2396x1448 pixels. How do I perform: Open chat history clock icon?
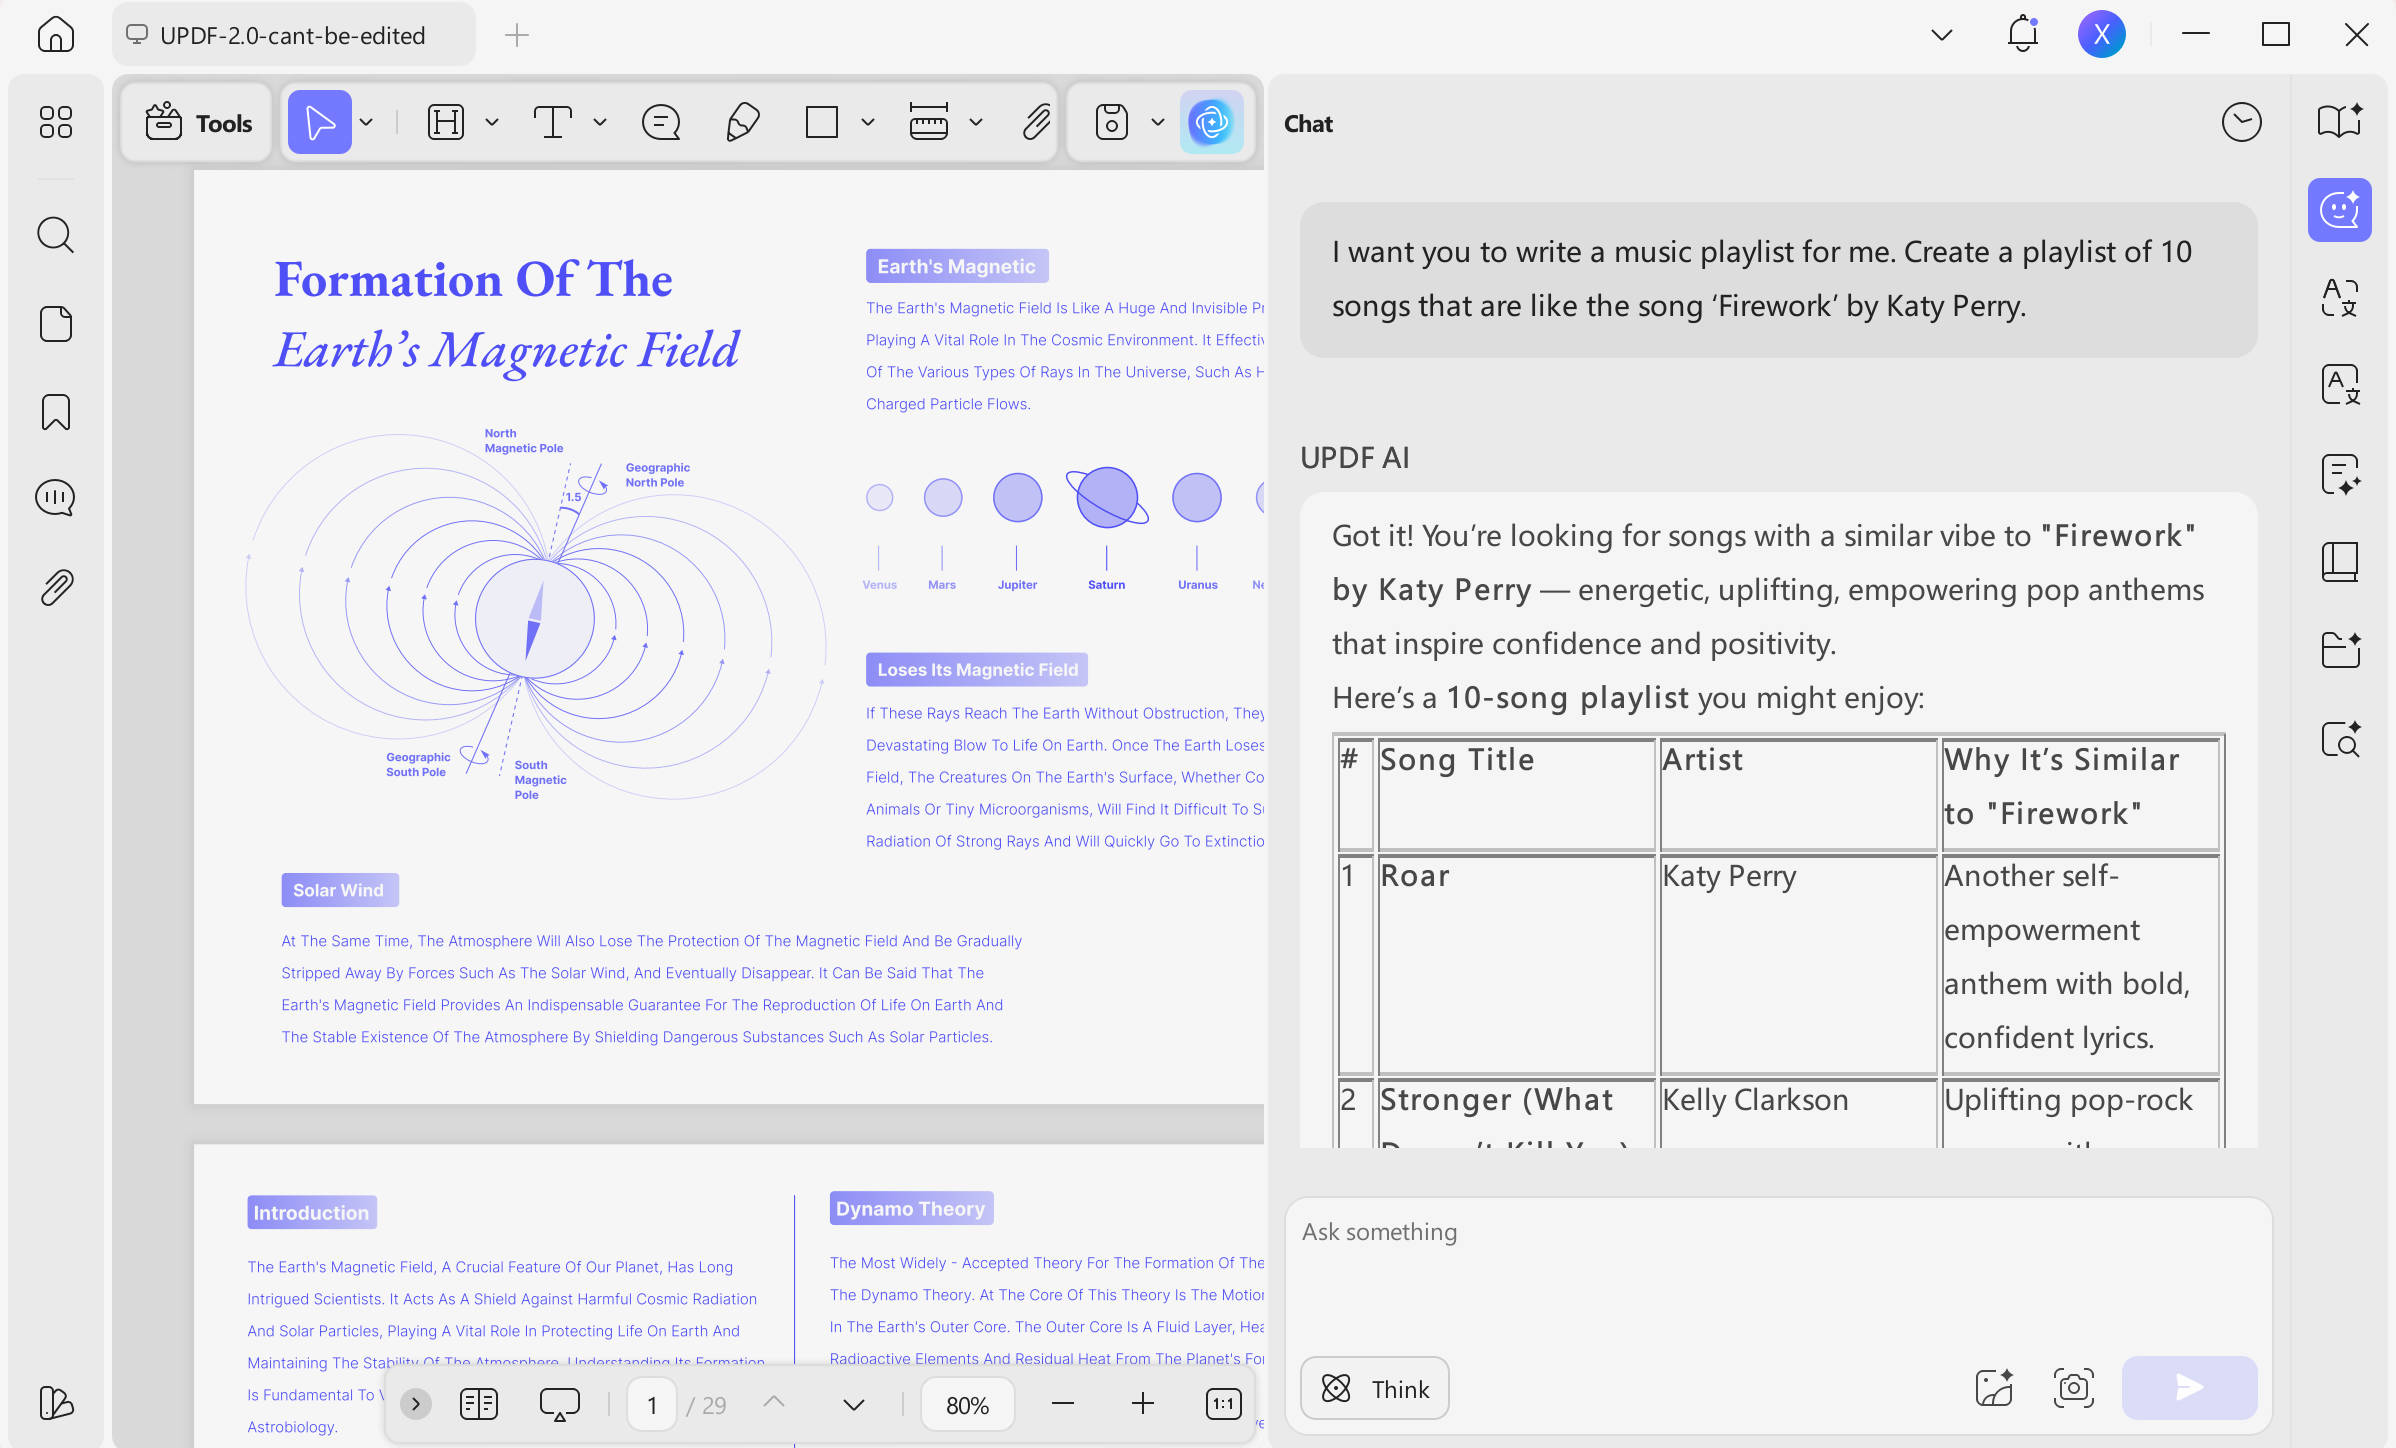pos(2241,123)
